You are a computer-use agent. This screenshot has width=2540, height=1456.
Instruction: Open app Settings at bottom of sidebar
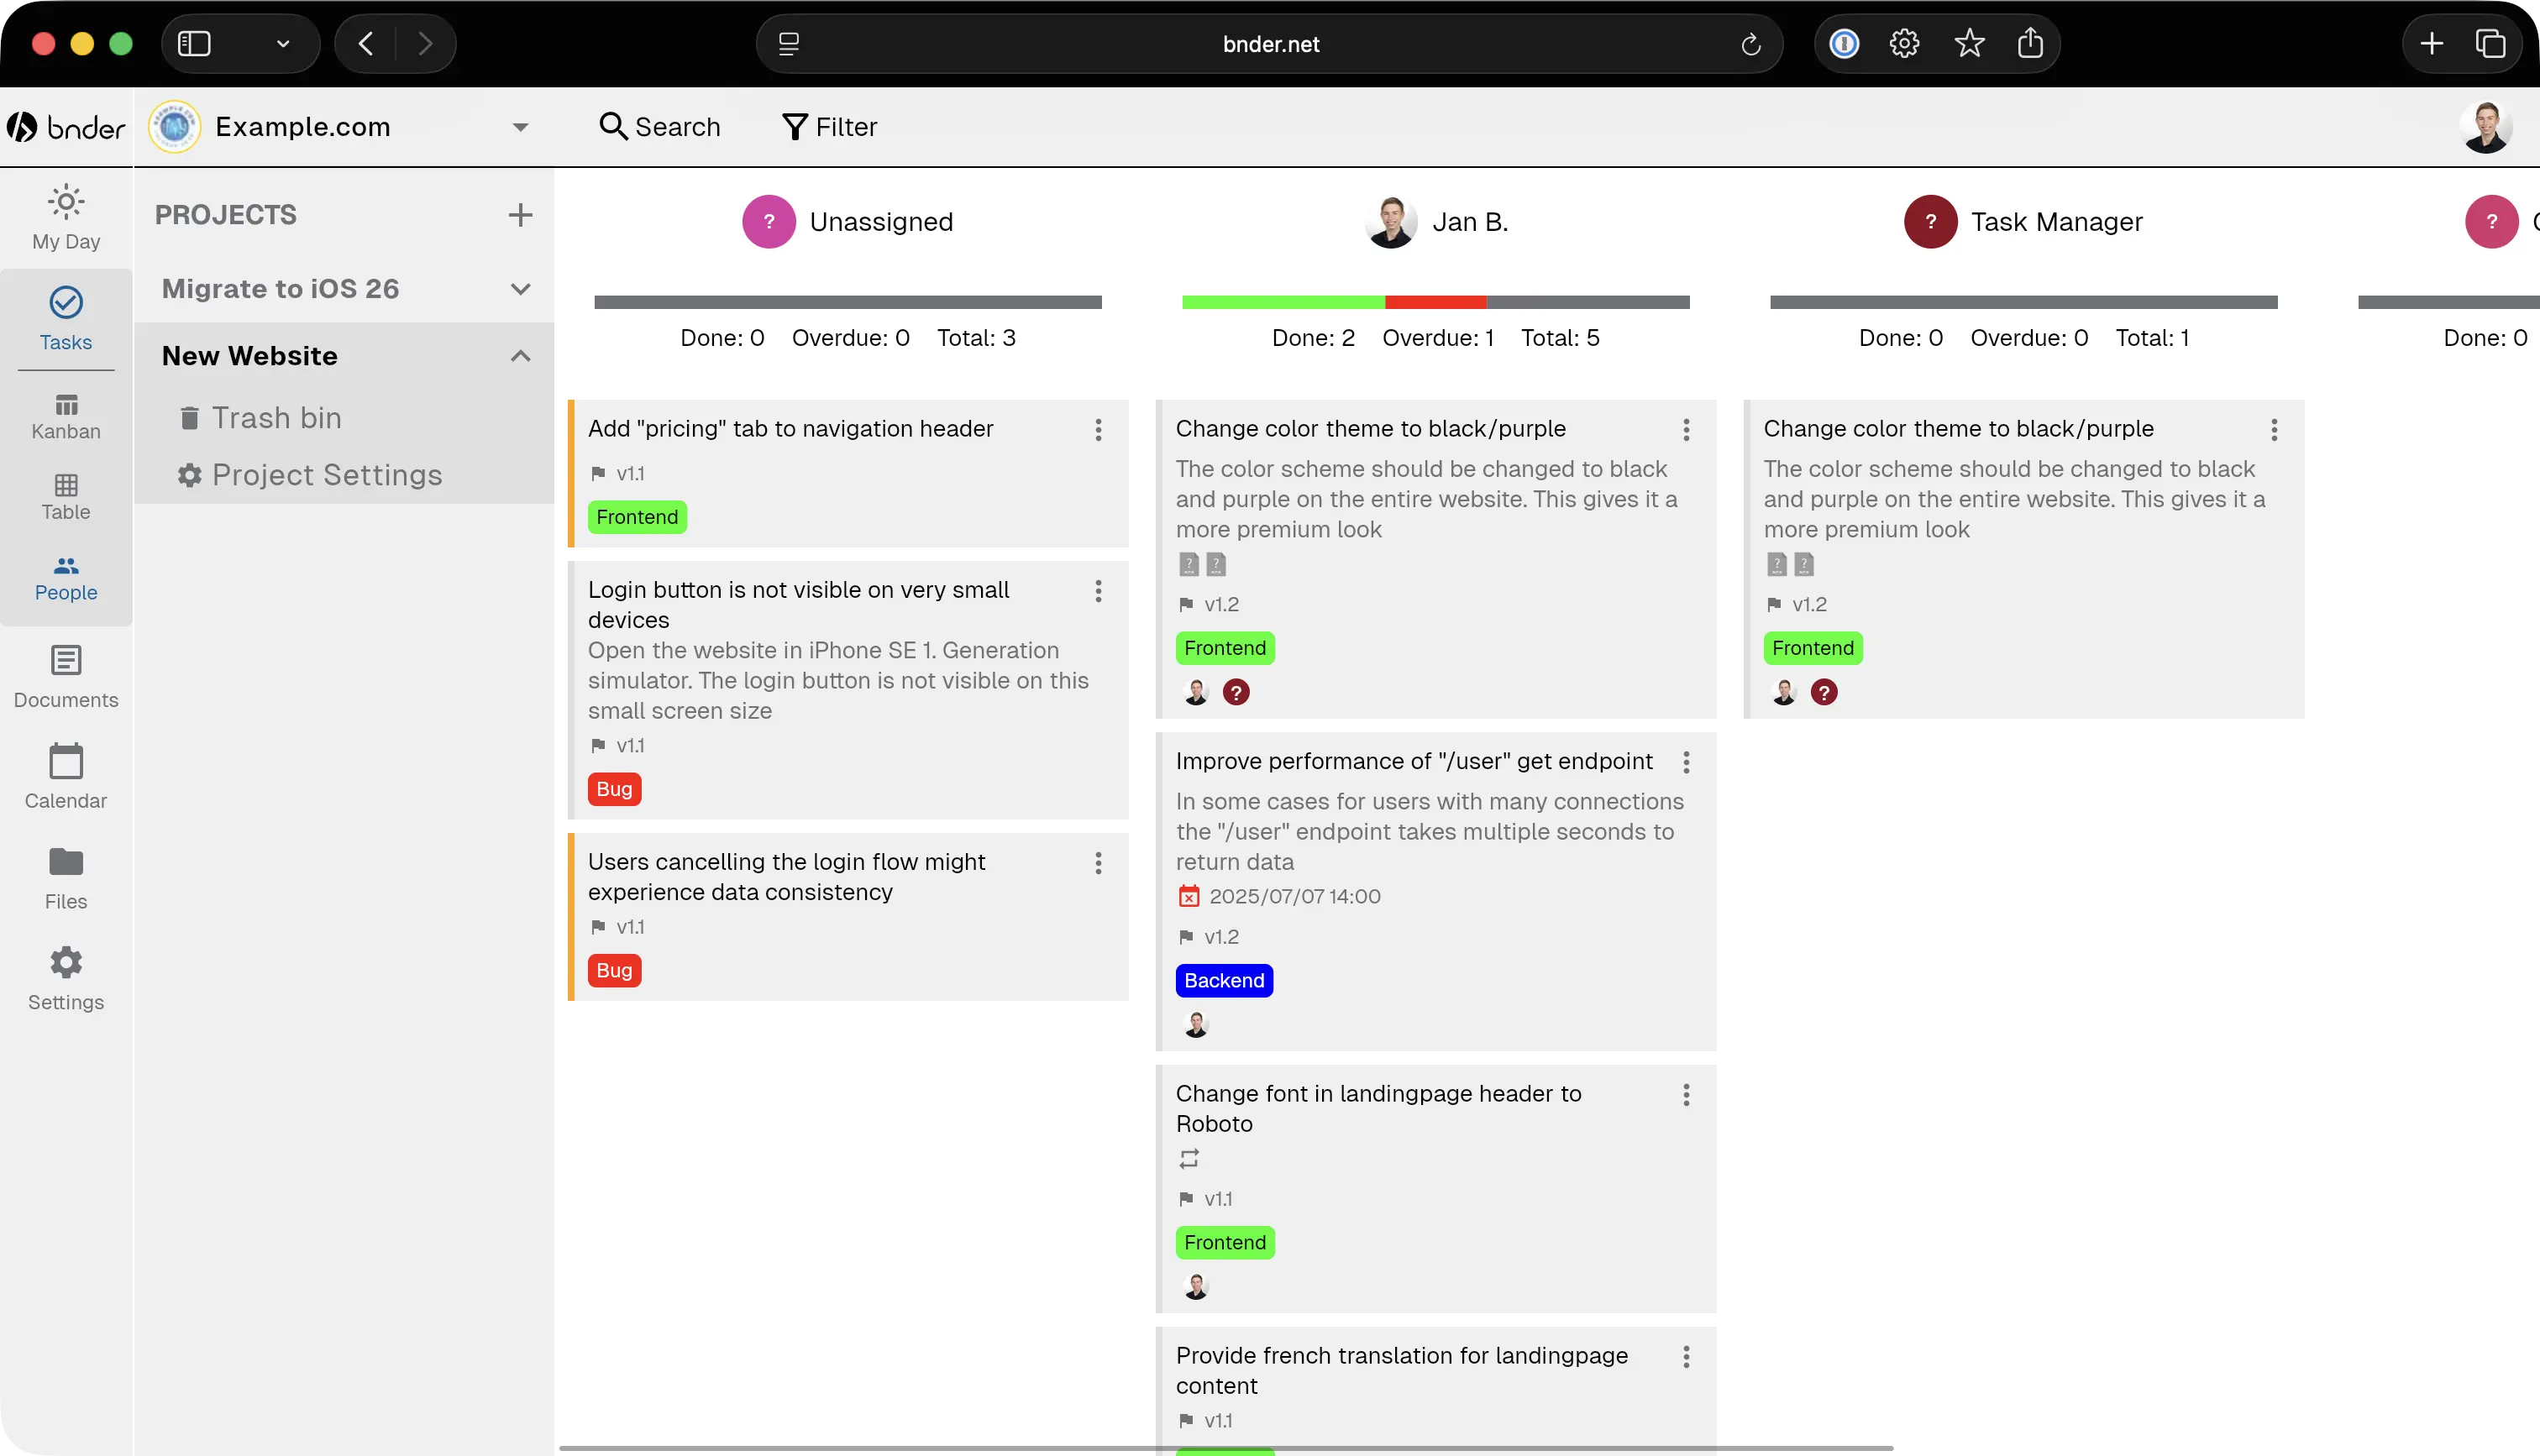click(x=65, y=977)
